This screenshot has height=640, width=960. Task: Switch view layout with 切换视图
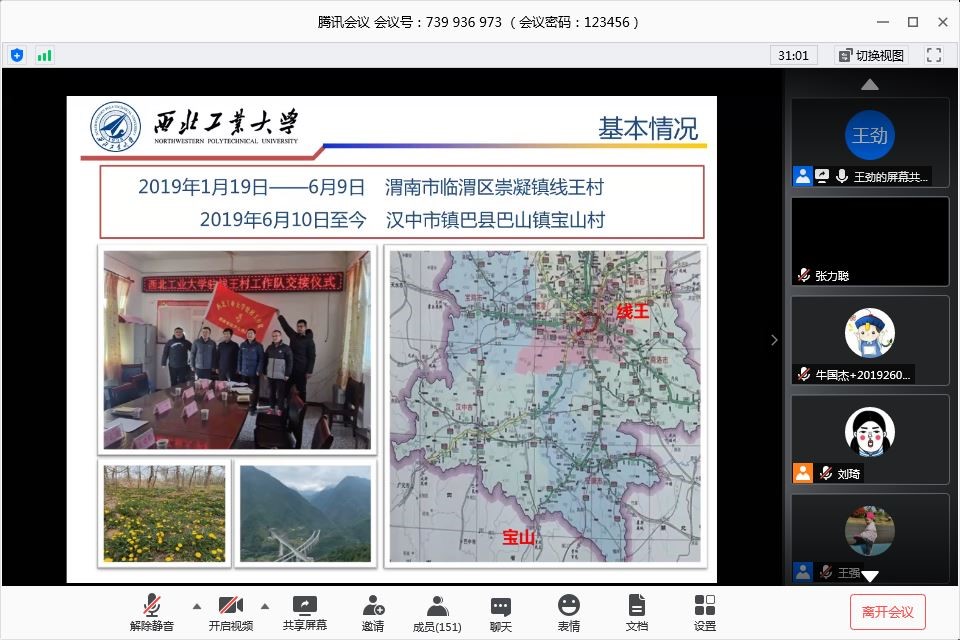(870, 55)
